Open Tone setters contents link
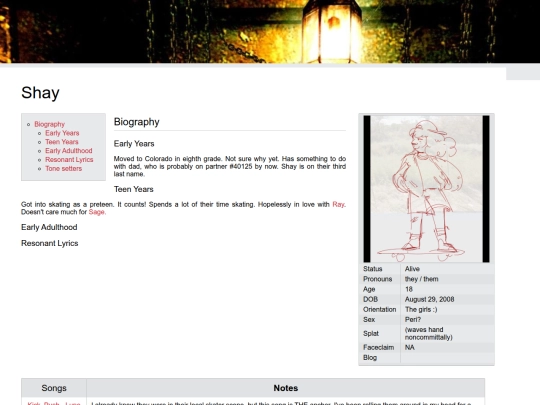This screenshot has height=405, width=540. [x=64, y=169]
